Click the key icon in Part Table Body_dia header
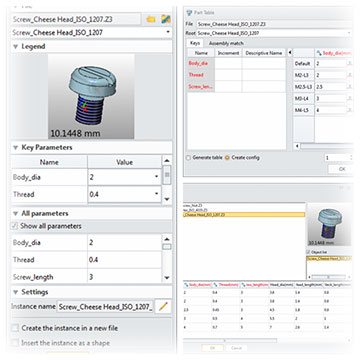The image size is (360, 360). (x=319, y=53)
